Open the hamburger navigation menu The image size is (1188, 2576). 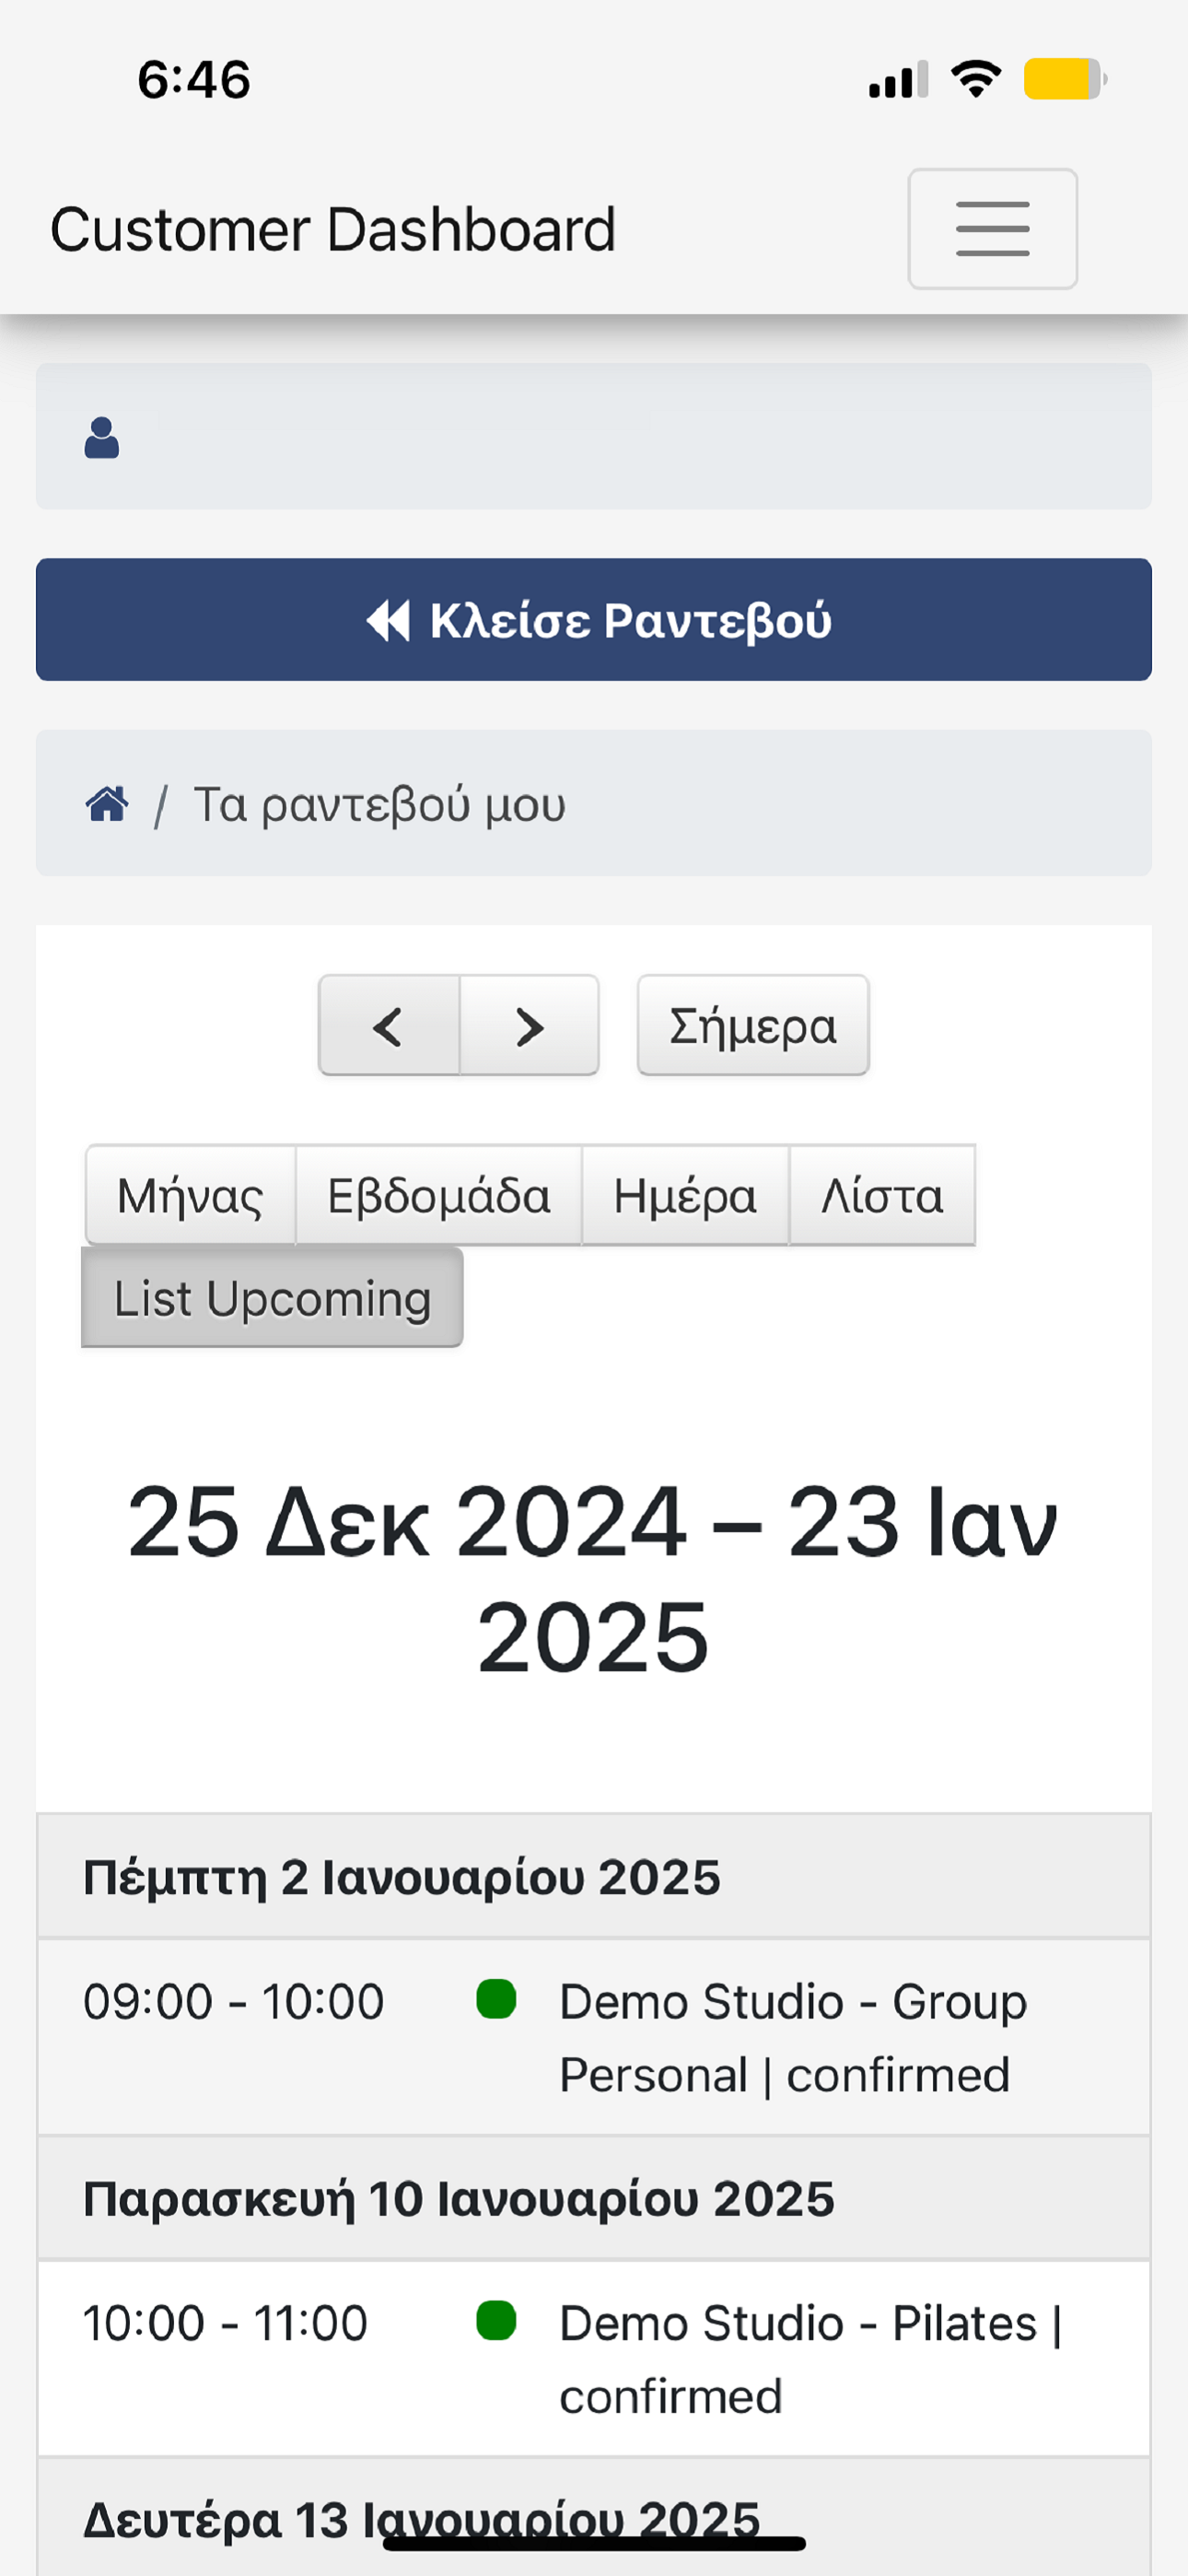pos(992,229)
